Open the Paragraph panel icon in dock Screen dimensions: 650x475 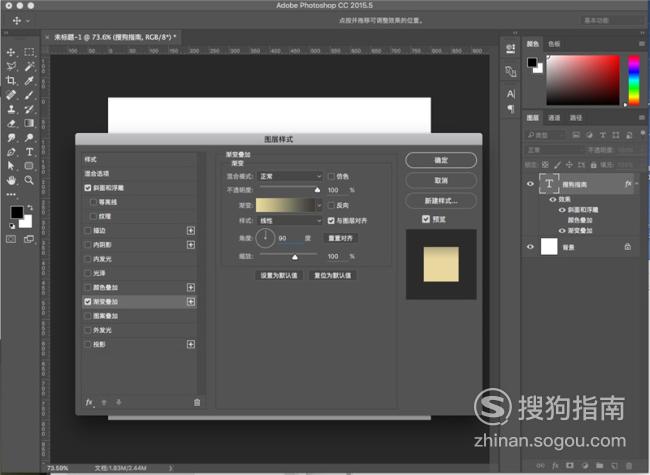pos(511,109)
